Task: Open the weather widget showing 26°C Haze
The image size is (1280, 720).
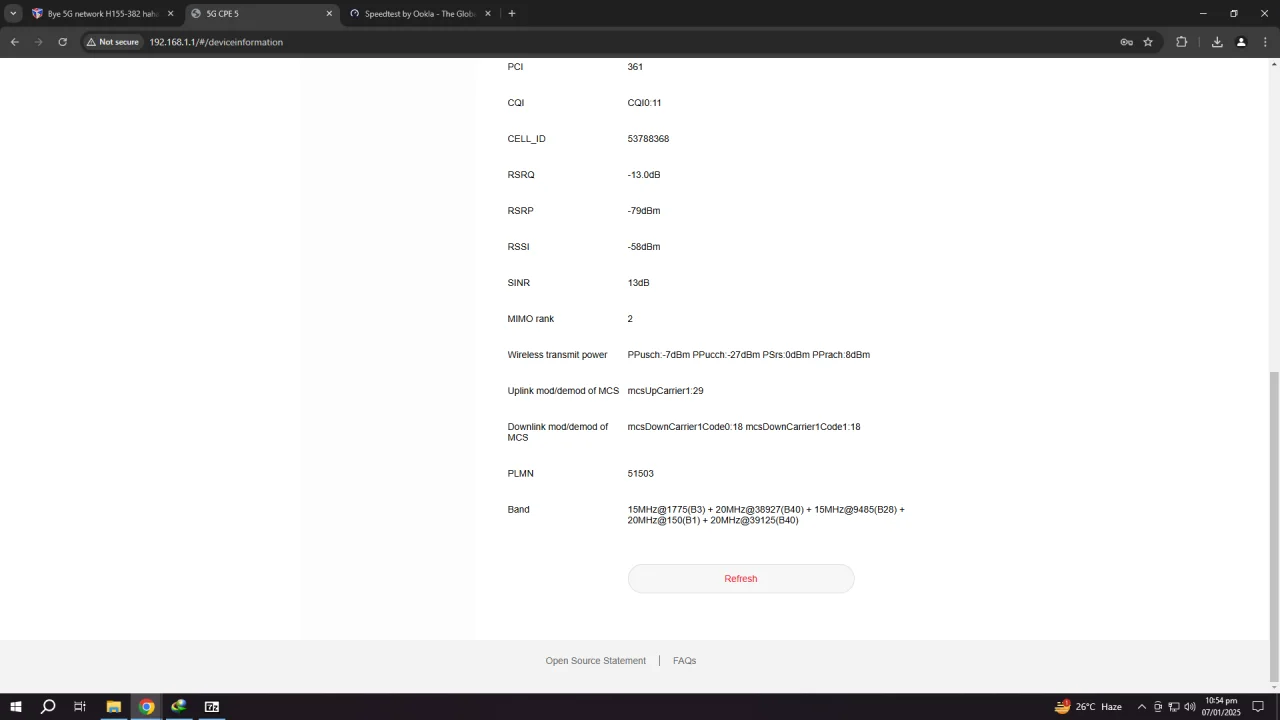Action: pos(1088,707)
